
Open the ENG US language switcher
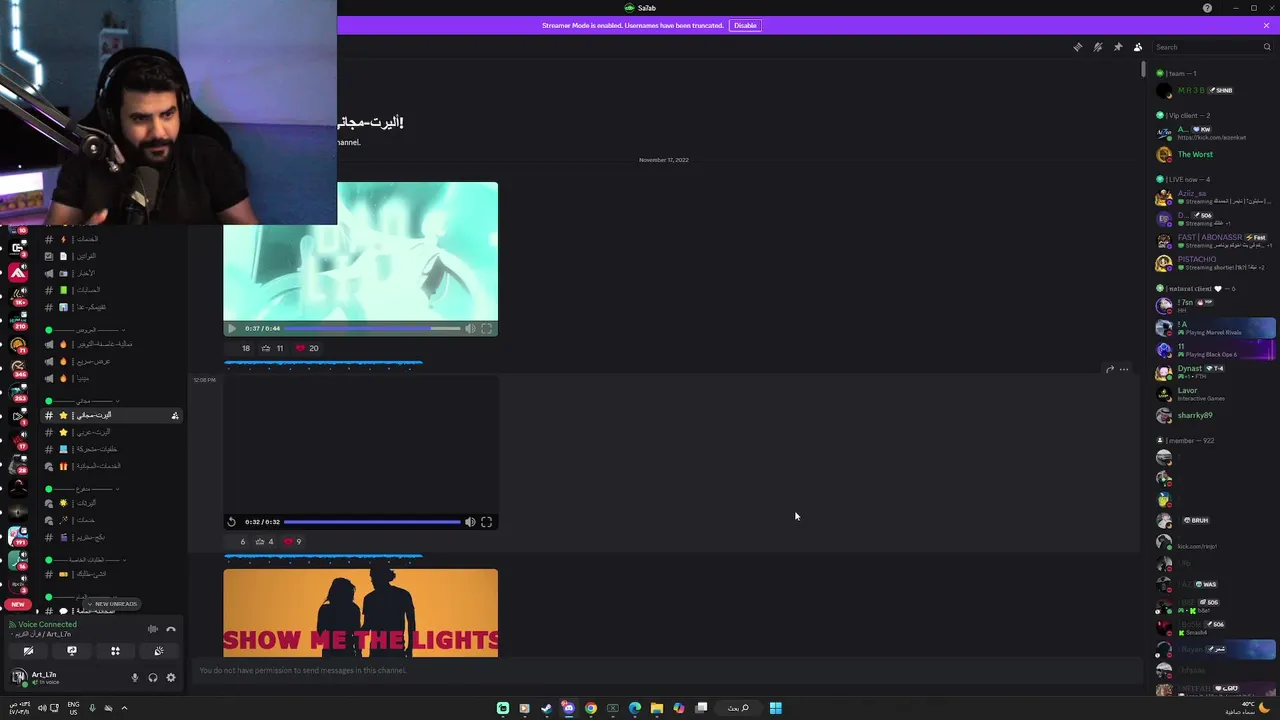(x=73, y=708)
